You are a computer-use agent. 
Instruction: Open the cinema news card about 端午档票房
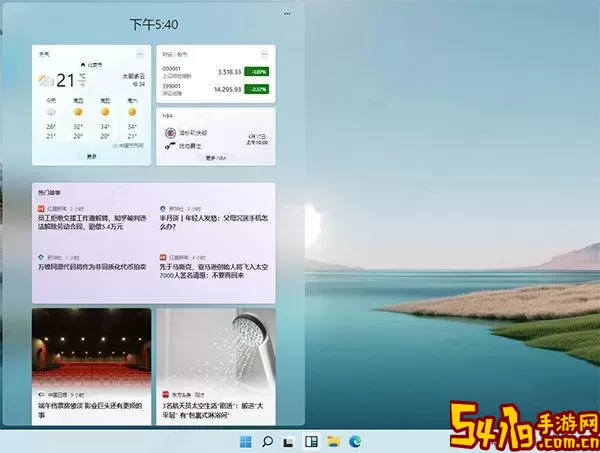pos(91,367)
